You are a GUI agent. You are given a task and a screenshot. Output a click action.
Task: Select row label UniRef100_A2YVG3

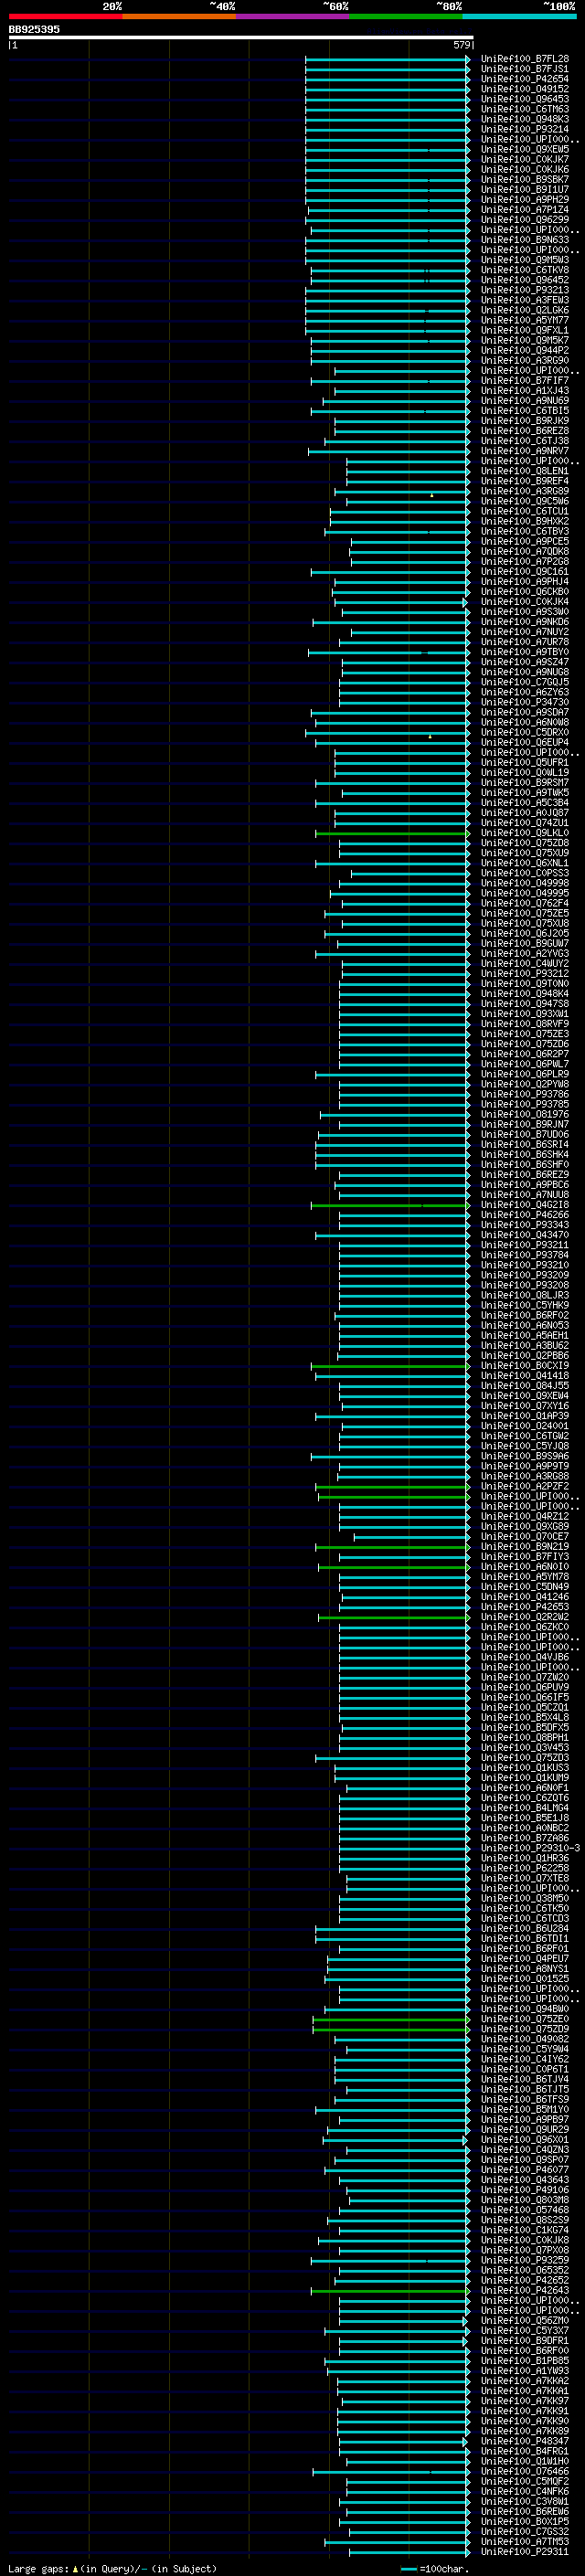[x=524, y=953]
